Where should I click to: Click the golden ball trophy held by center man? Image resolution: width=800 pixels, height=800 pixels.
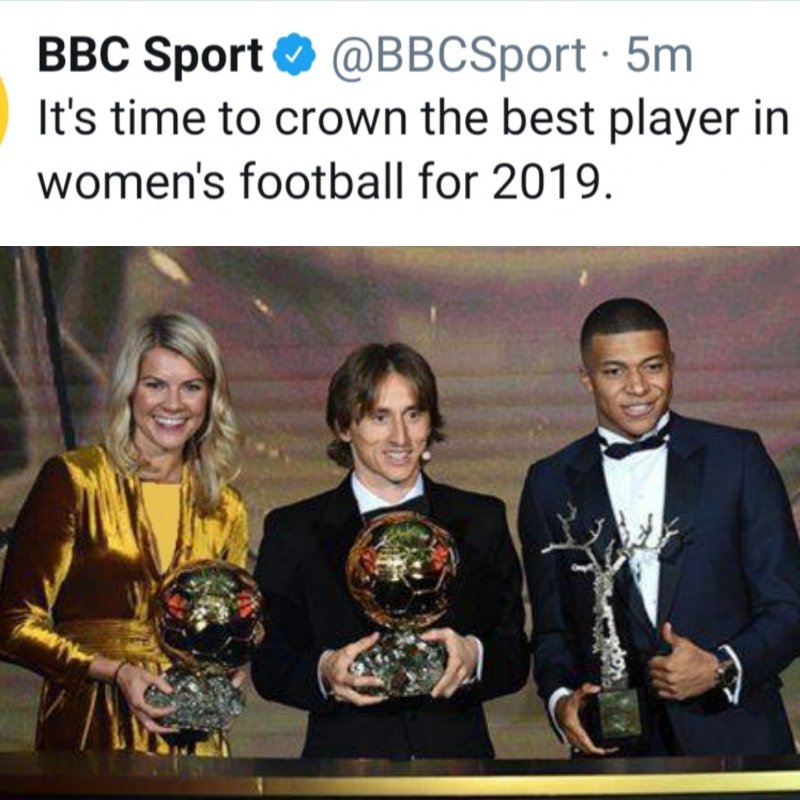tap(402, 602)
